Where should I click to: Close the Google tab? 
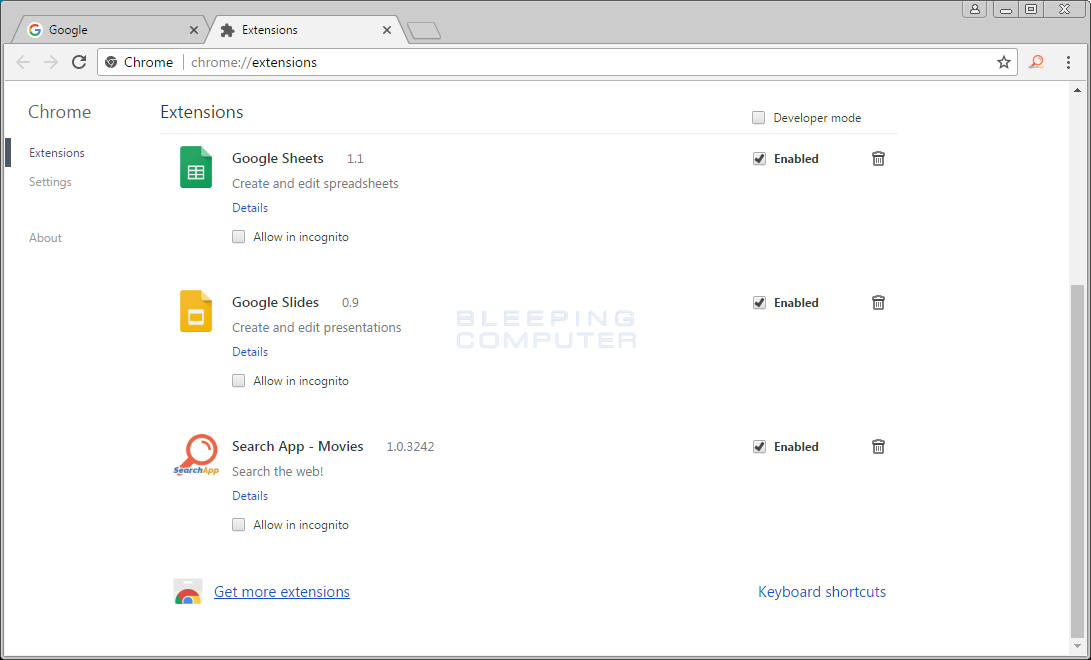194,30
